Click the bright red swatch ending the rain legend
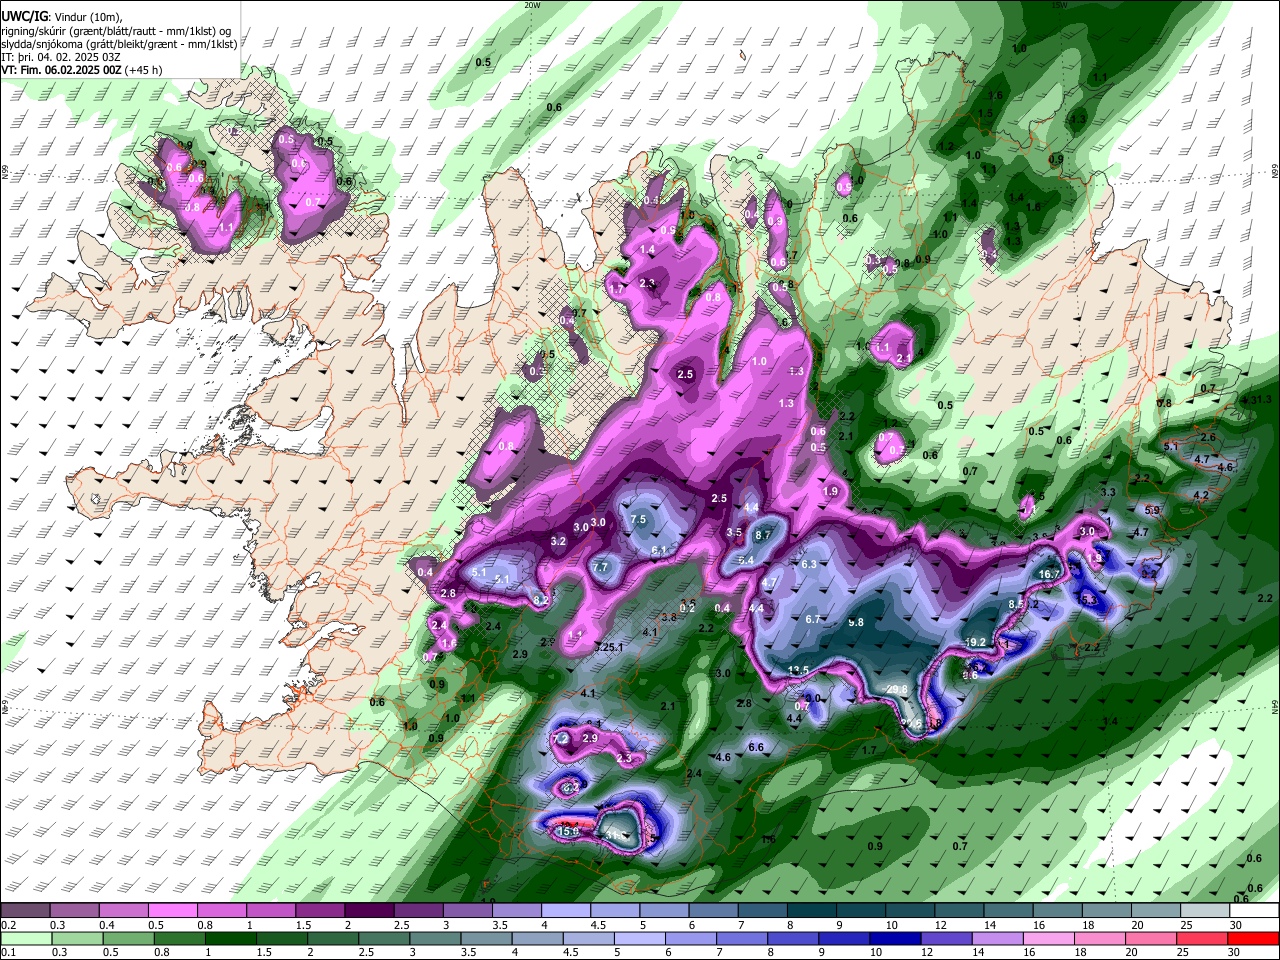The height and width of the screenshot is (960, 1280). [1253, 938]
